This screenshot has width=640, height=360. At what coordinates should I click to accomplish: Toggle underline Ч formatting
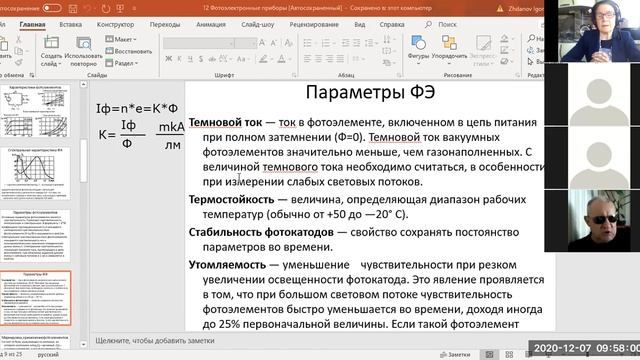[x=190, y=59]
